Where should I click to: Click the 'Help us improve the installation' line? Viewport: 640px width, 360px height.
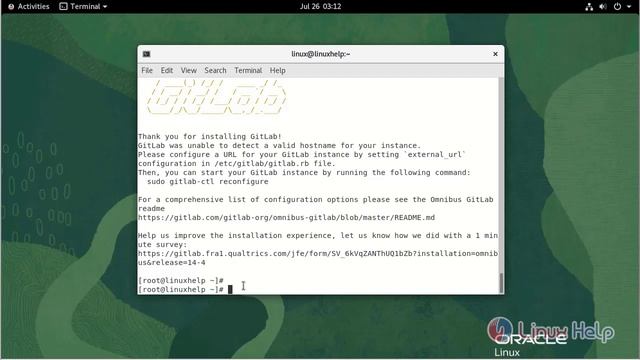click(x=318, y=236)
